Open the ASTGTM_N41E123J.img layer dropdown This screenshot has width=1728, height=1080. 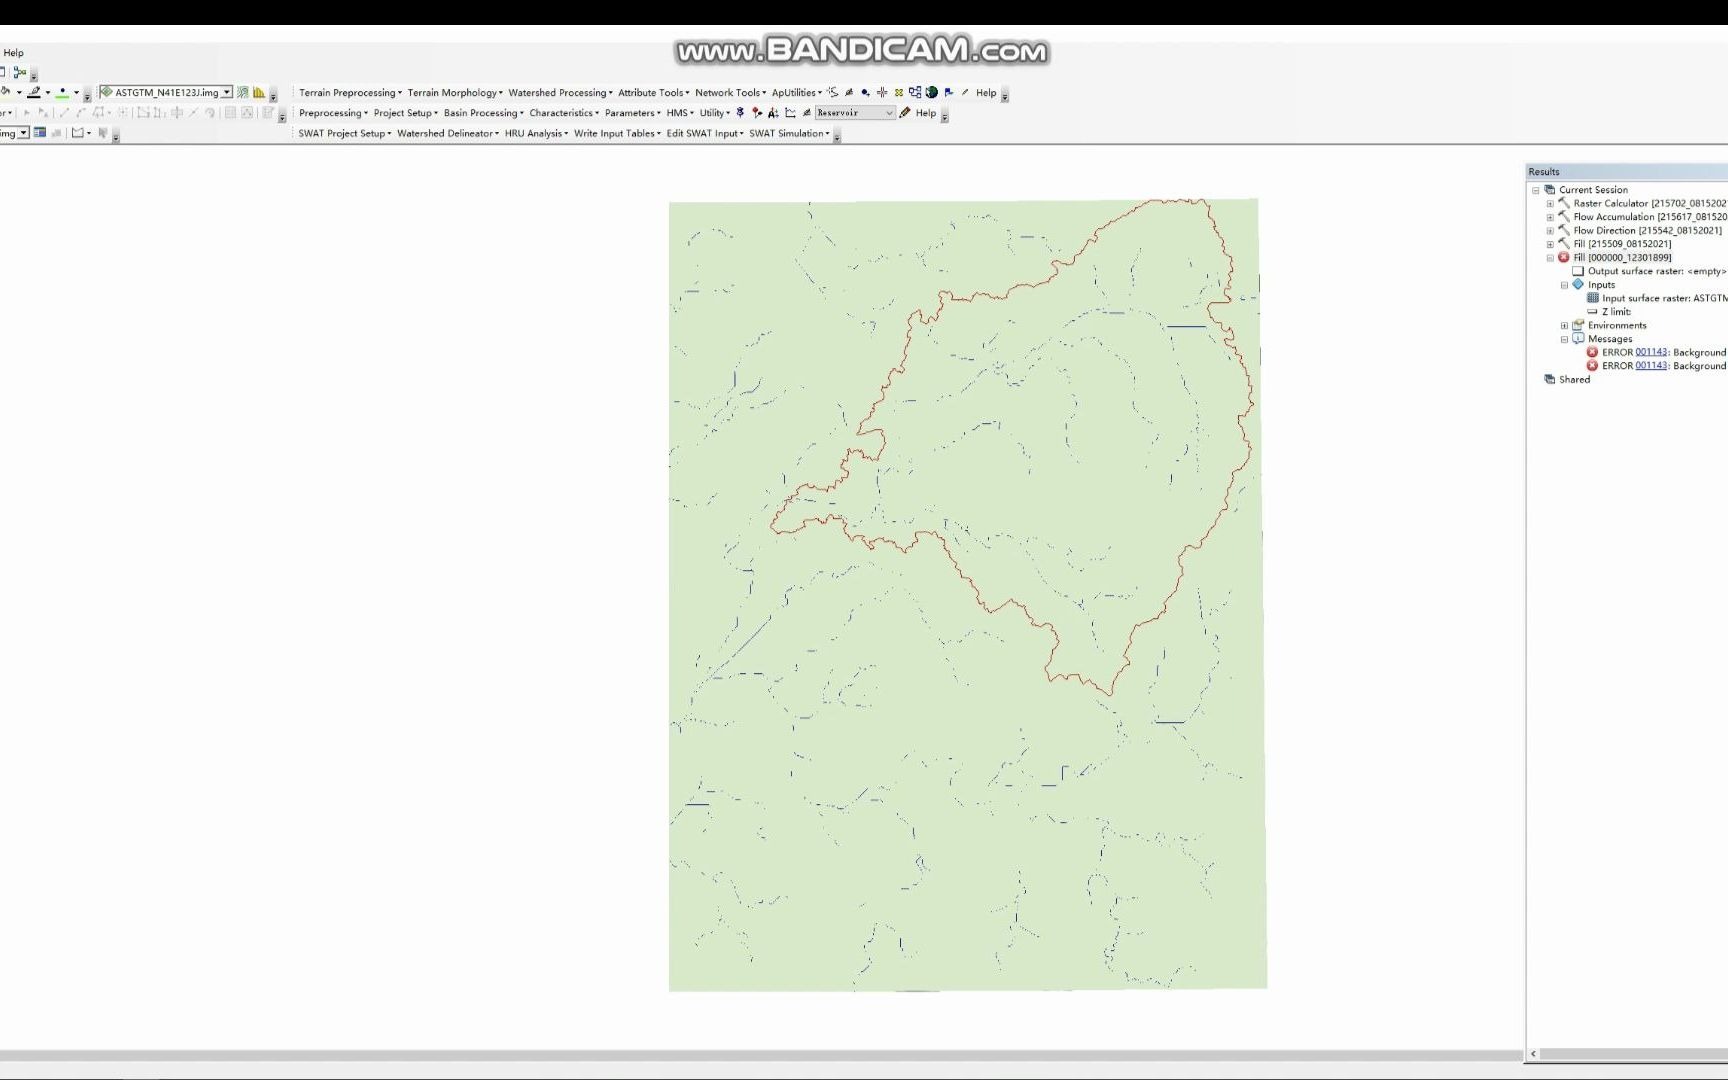click(226, 91)
